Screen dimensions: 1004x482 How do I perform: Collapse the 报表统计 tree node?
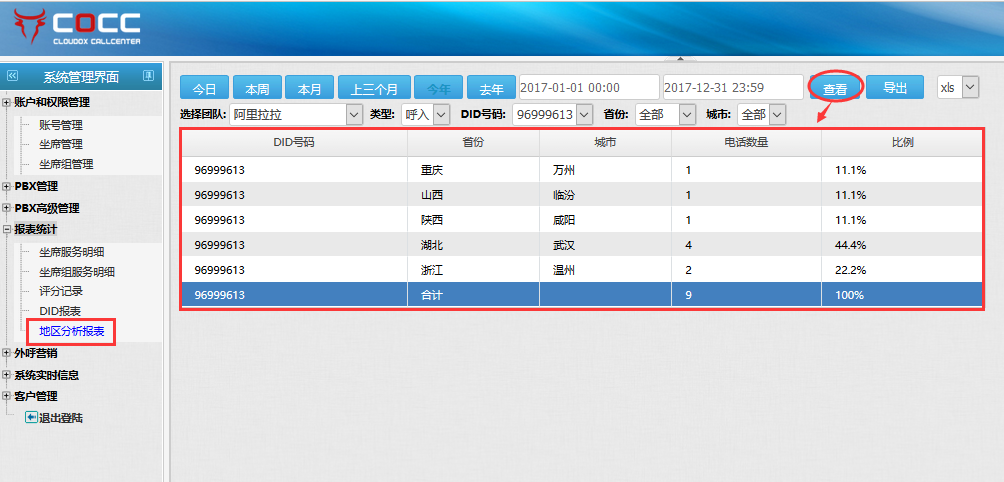coord(7,229)
